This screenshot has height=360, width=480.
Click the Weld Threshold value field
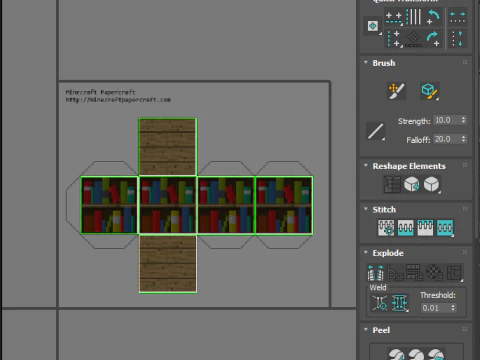[x=435, y=308]
